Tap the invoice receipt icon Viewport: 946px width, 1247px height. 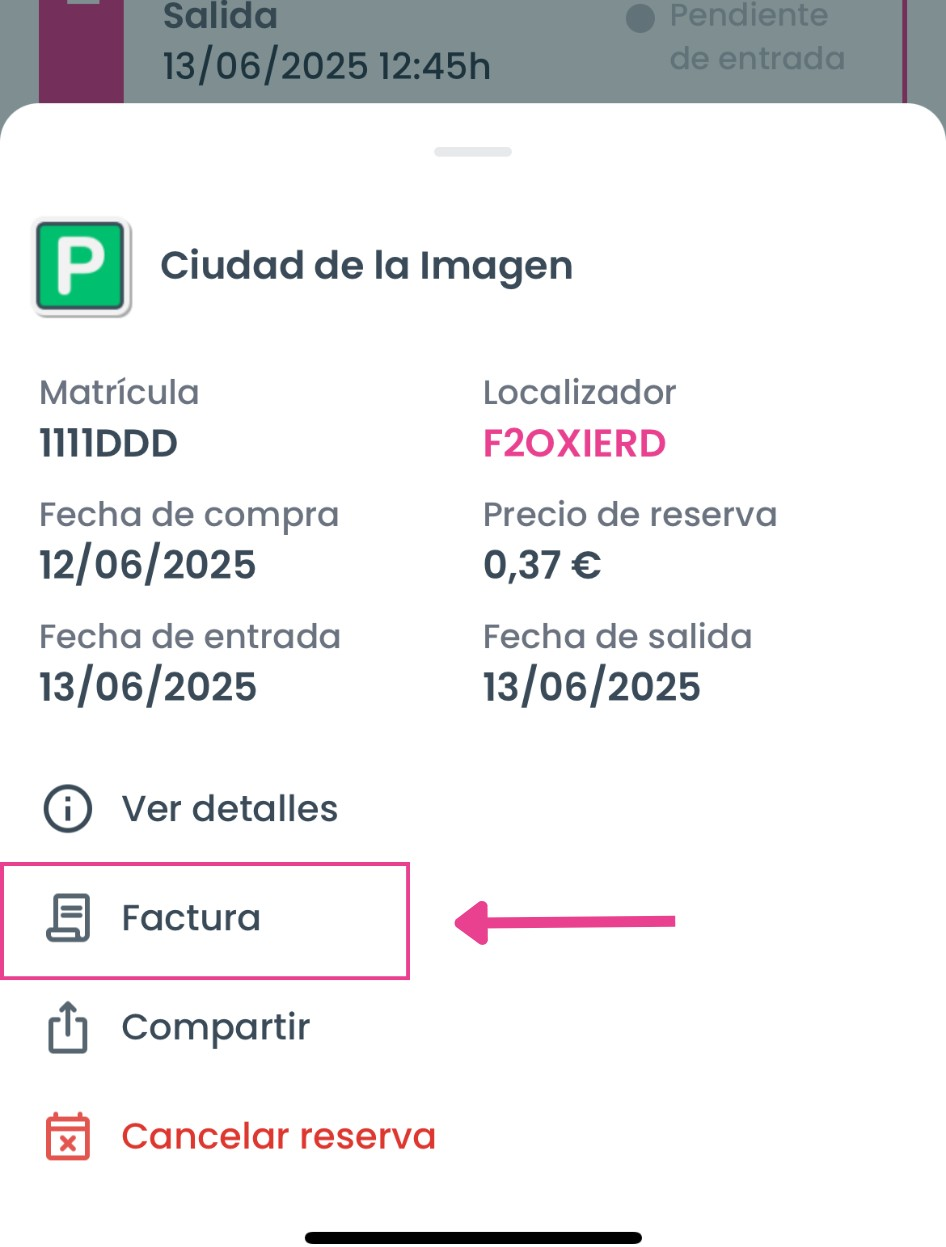68,918
